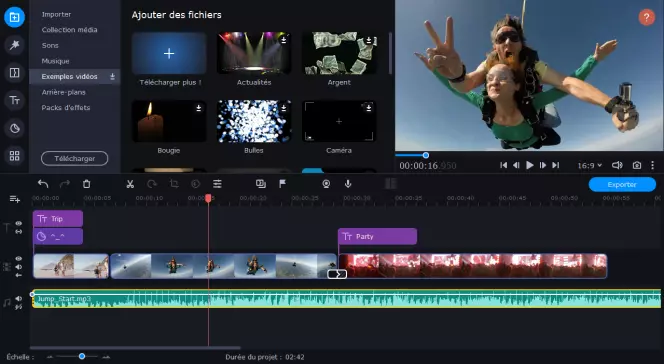Viewport: 664px width, 364px height.
Task: Select the Bougie video thumbnail
Action: [169, 121]
